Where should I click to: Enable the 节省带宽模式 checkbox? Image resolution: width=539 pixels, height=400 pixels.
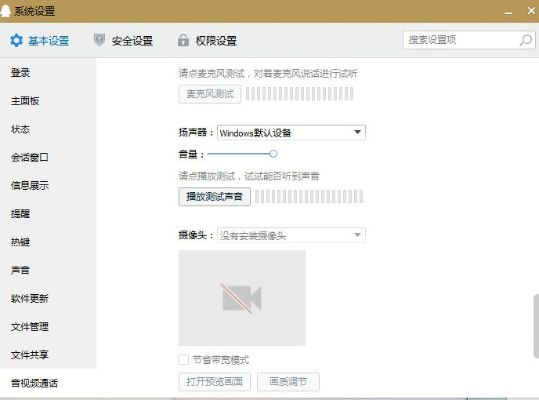(184, 360)
